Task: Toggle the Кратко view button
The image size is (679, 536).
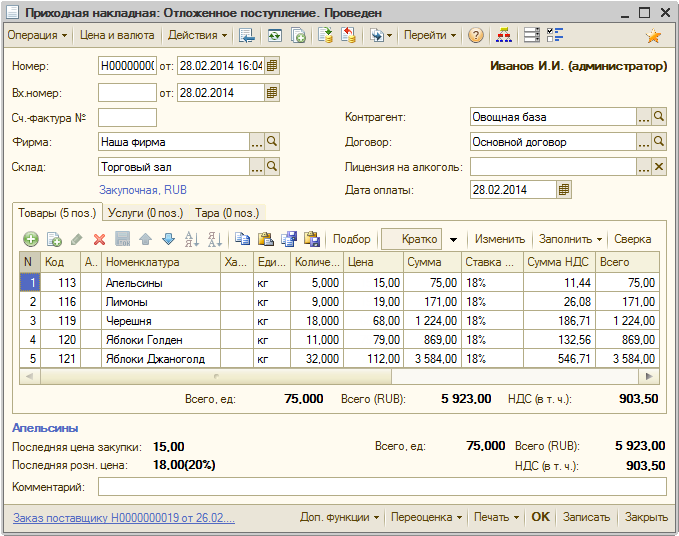Action: pyautogui.click(x=411, y=239)
